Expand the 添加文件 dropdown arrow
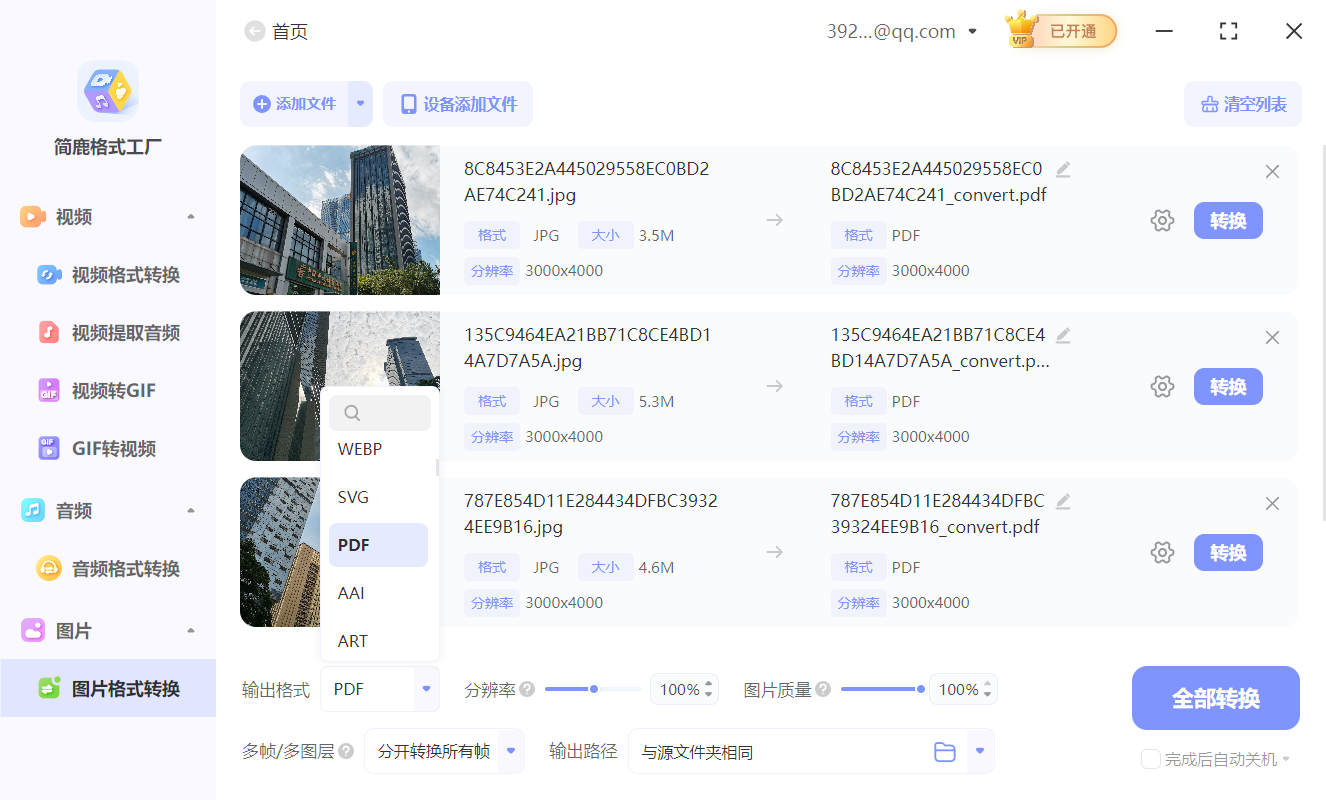The image size is (1326, 800). (361, 104)
